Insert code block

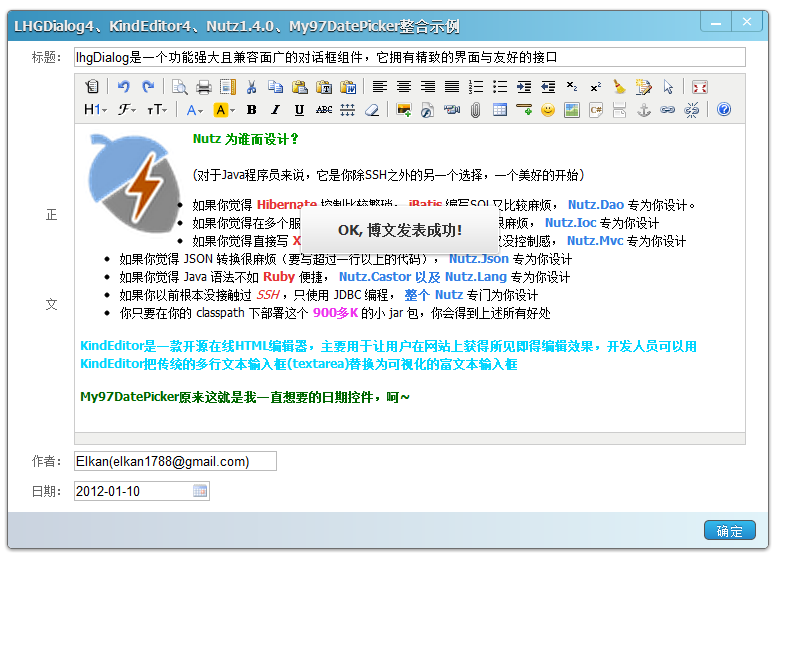[596, 110]
